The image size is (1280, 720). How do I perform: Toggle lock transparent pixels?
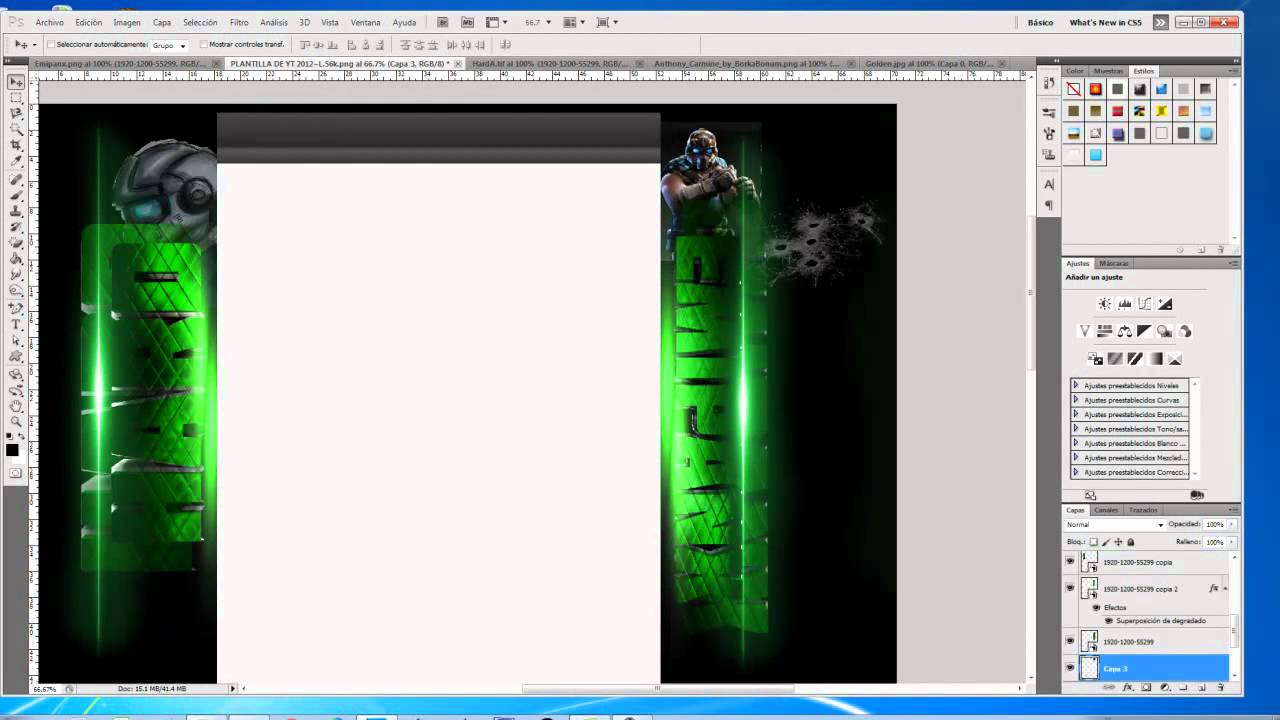click(x=1093, y=542)
